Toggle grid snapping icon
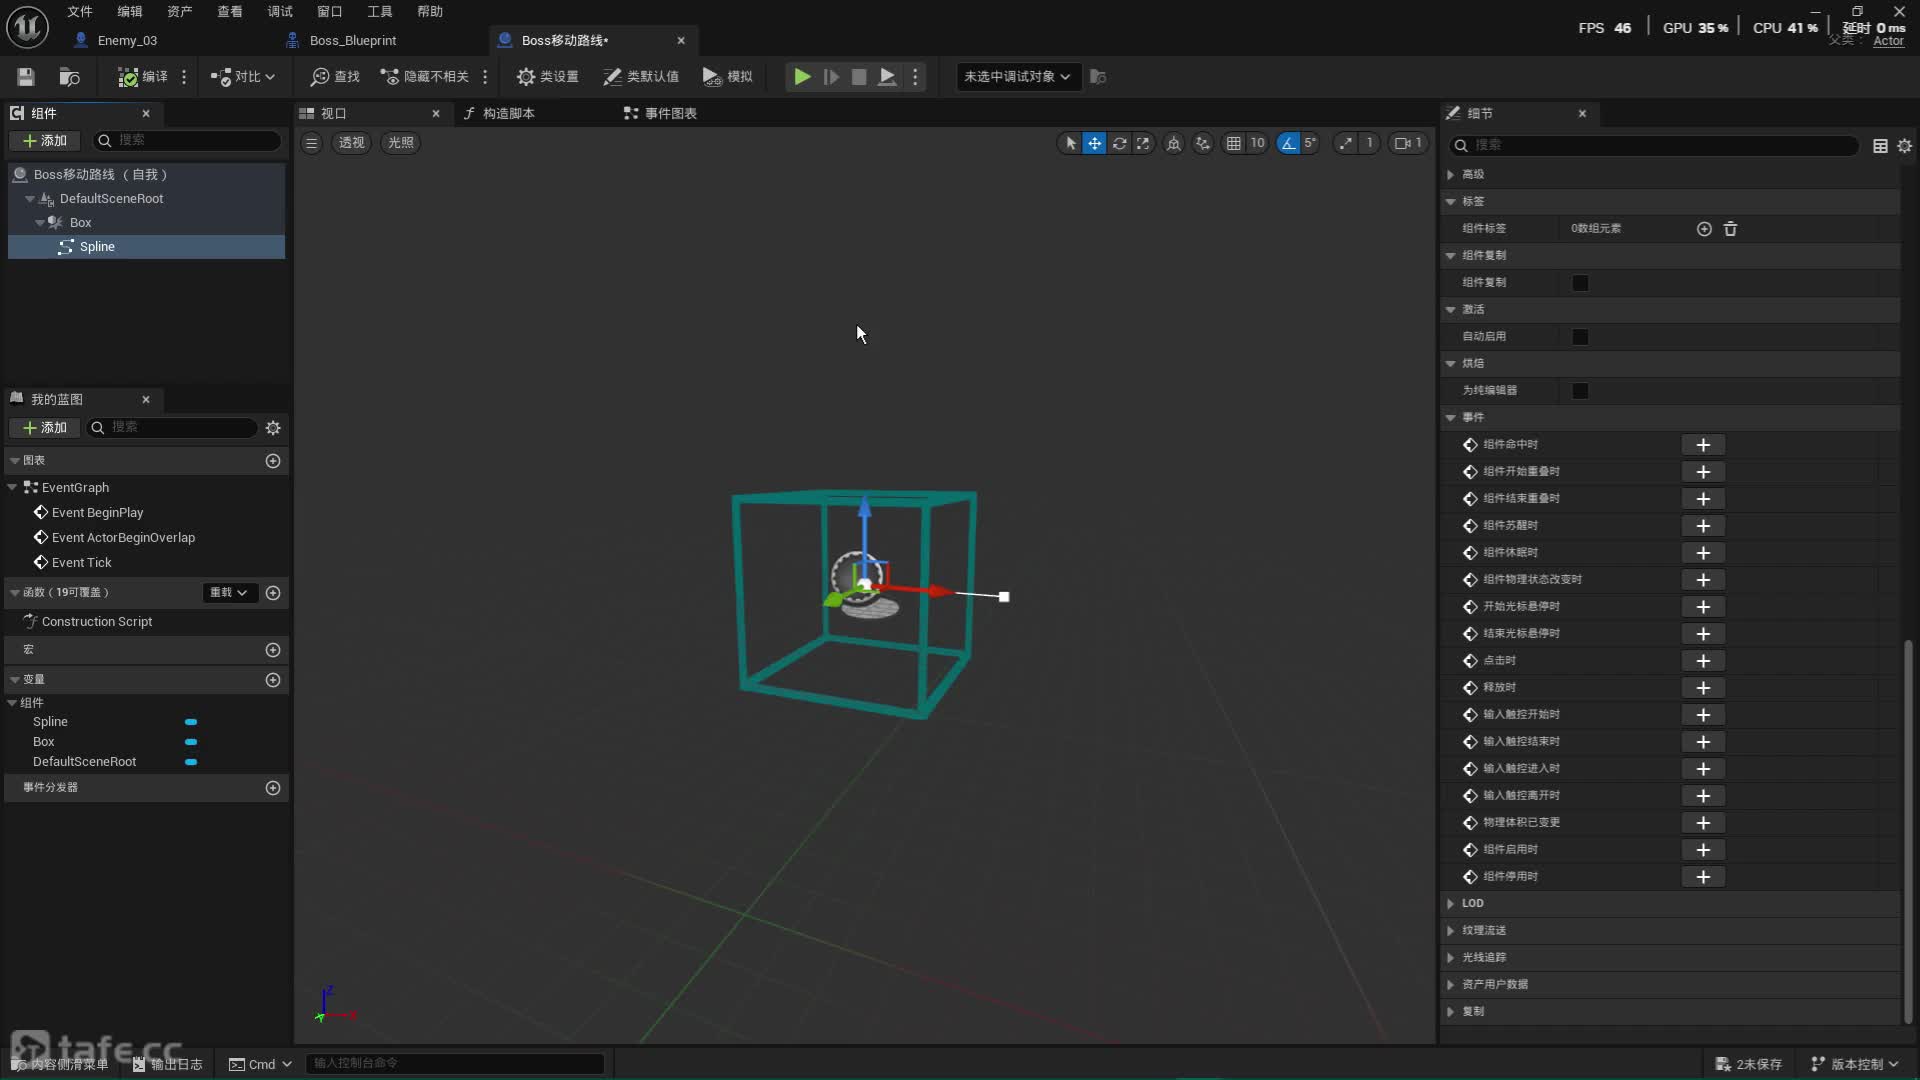Image resolution: width=1920 pixels, height=1080 pixels. pos(1234,143)
